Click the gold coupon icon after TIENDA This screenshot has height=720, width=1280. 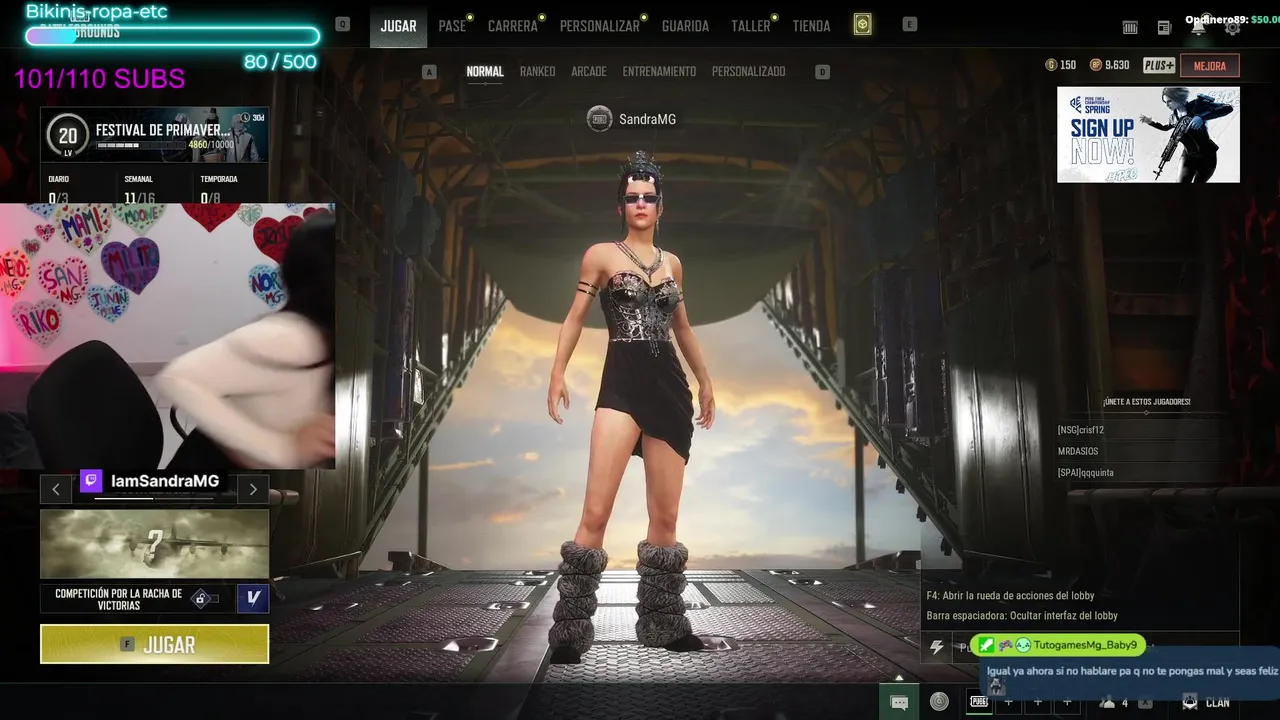[862, 25]
